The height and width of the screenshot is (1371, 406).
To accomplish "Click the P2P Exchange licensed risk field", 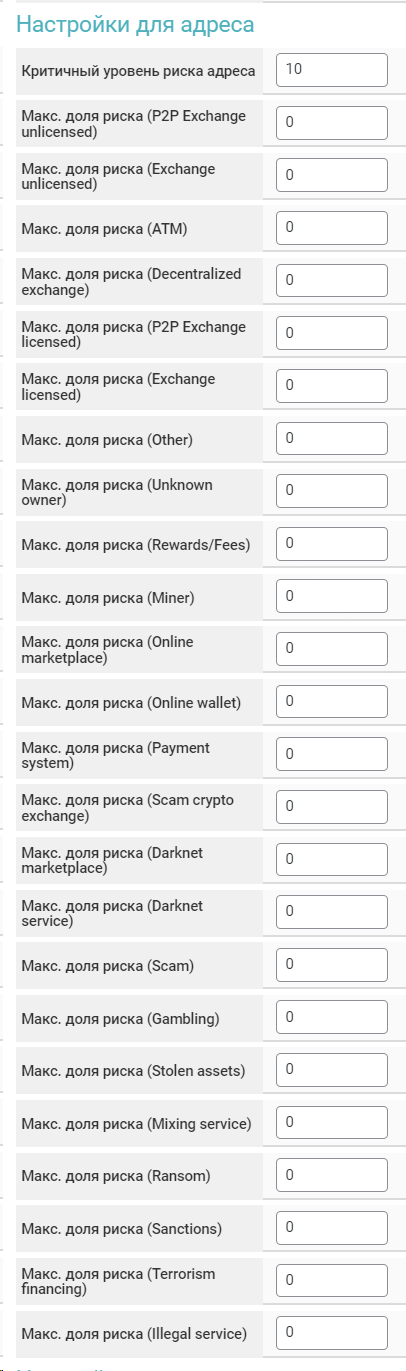I will (x=331, y=333).
